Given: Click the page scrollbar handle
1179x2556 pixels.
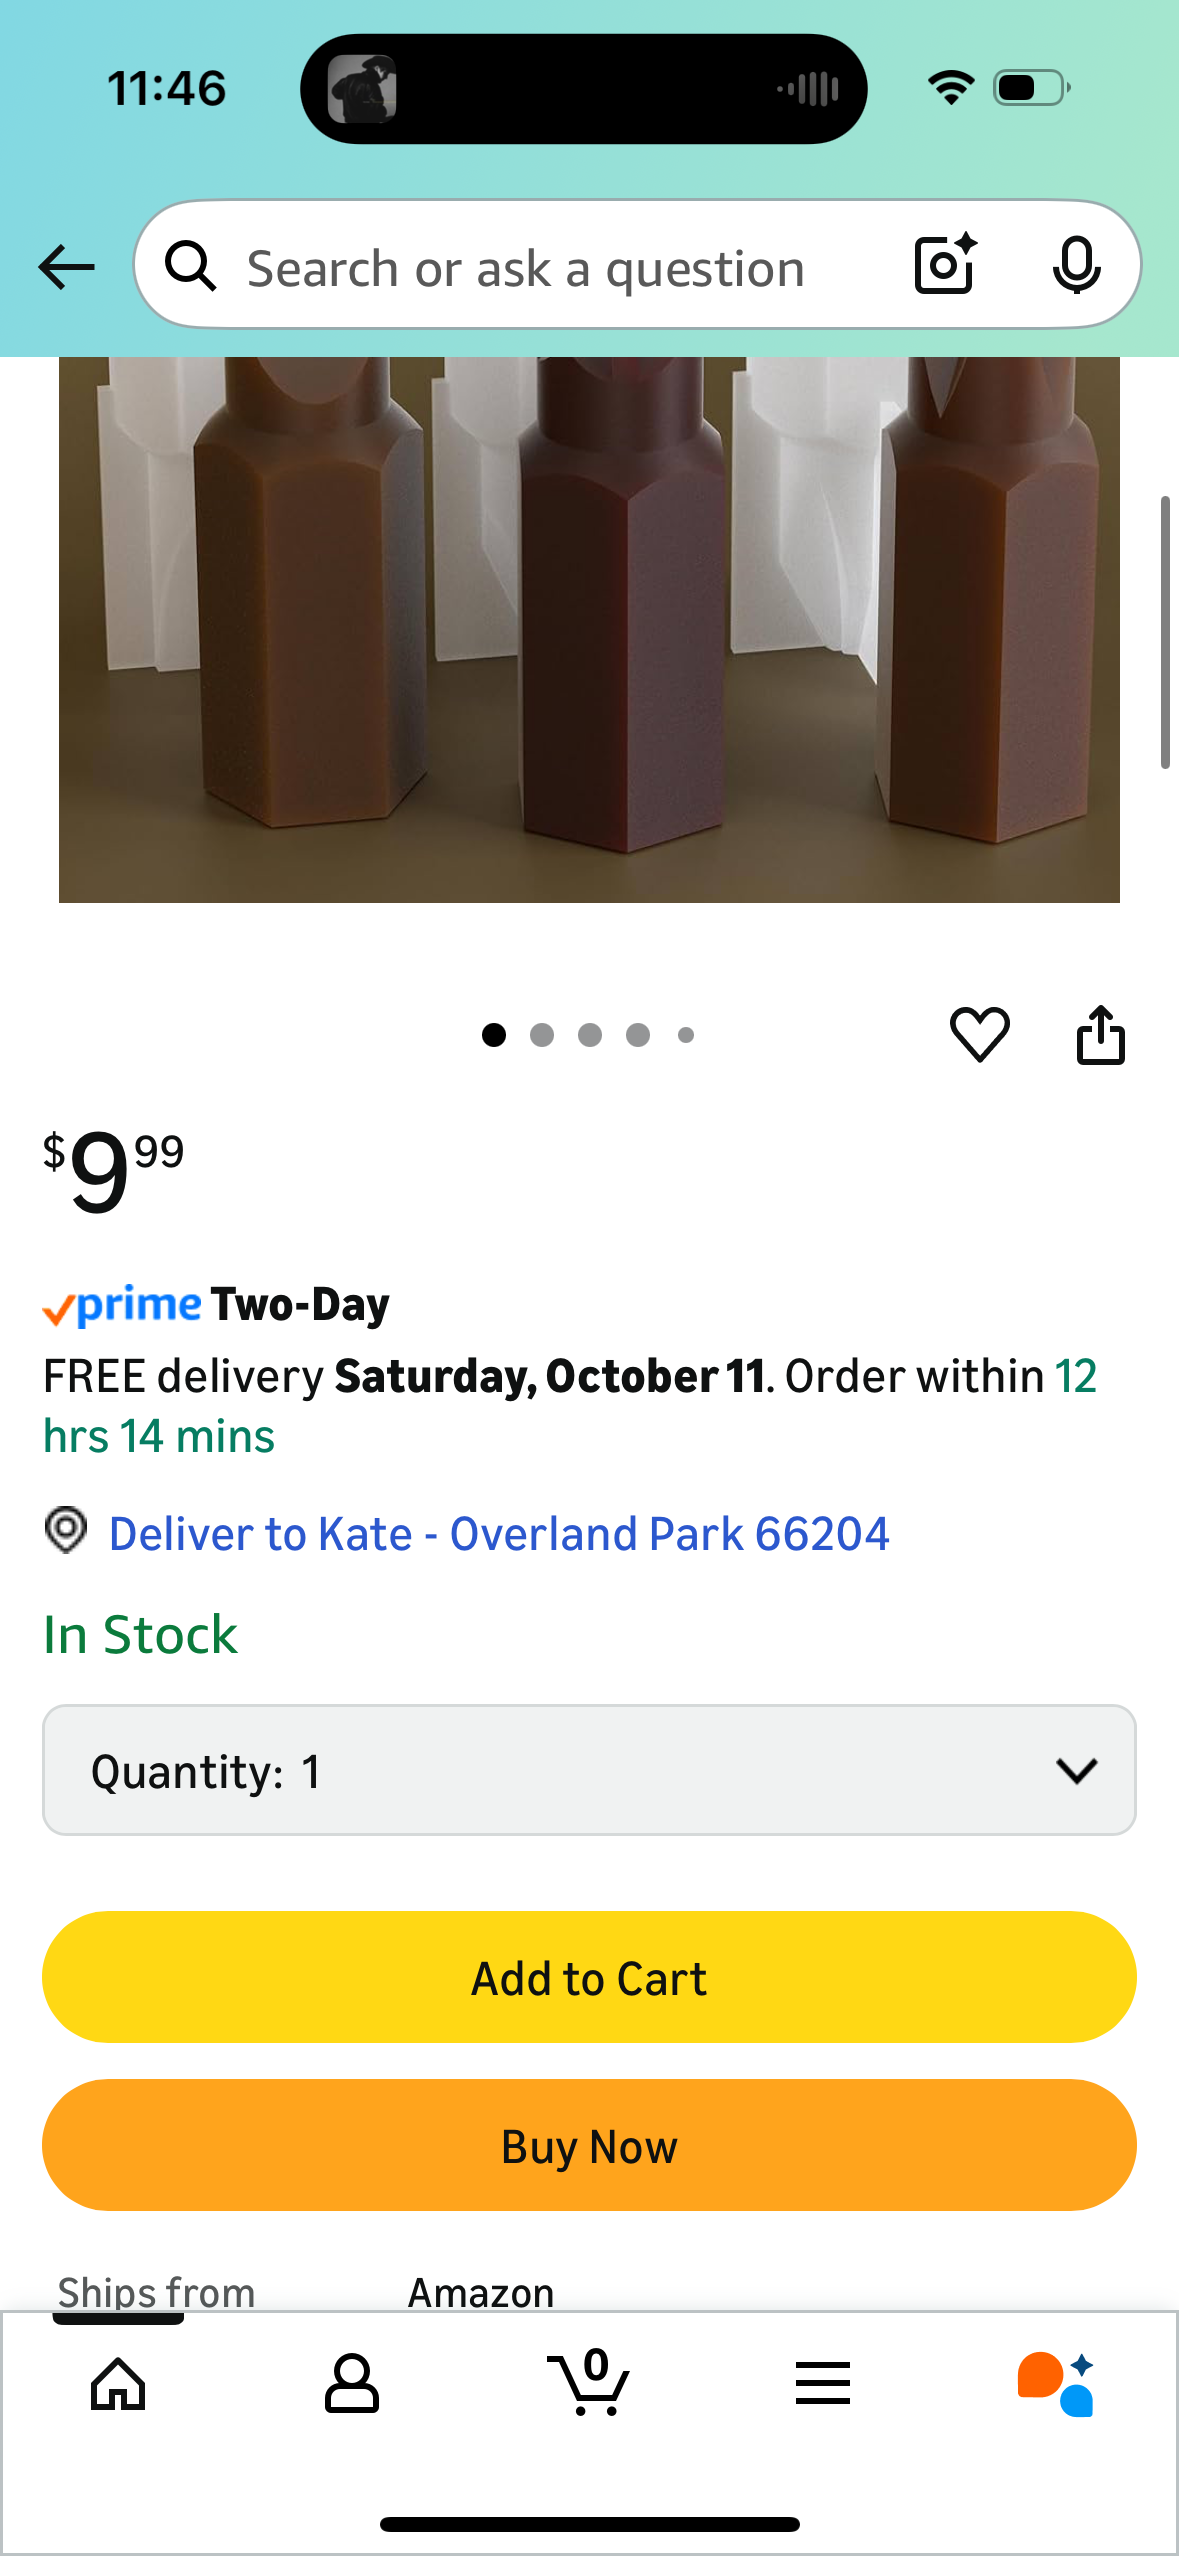Looking at the screenshot, I should click(1165, 632).
